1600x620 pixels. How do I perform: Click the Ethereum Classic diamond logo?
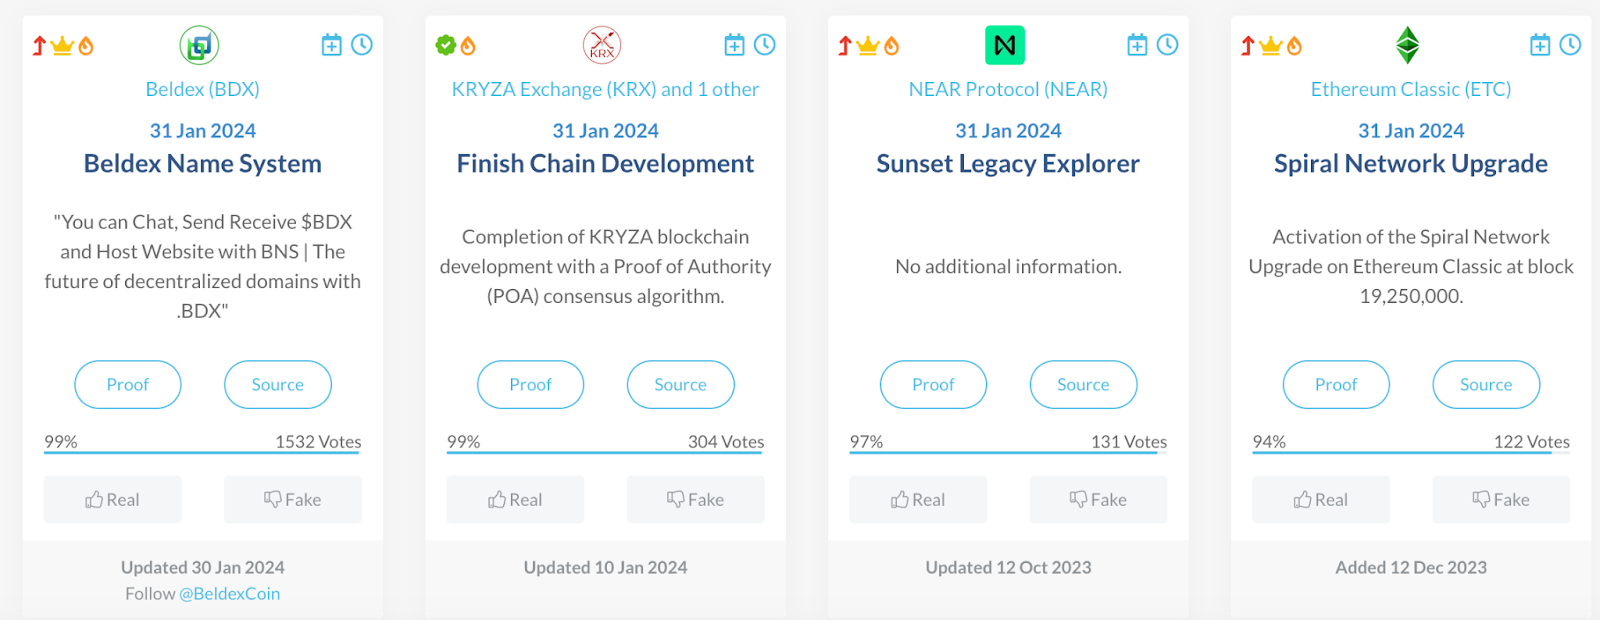click(x=1408, y=45)
